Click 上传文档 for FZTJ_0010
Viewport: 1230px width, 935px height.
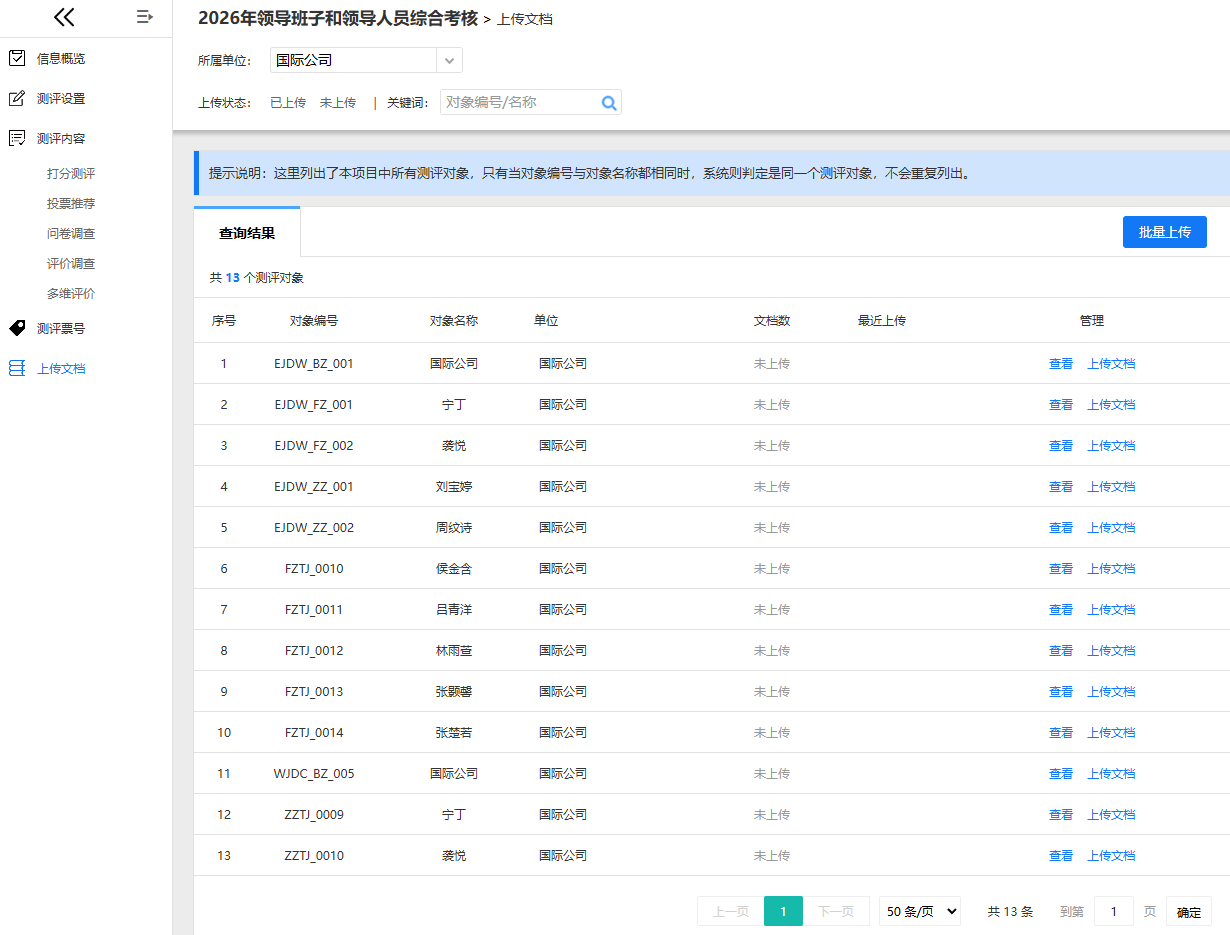pyautogui.click(x=1111, y=568)
